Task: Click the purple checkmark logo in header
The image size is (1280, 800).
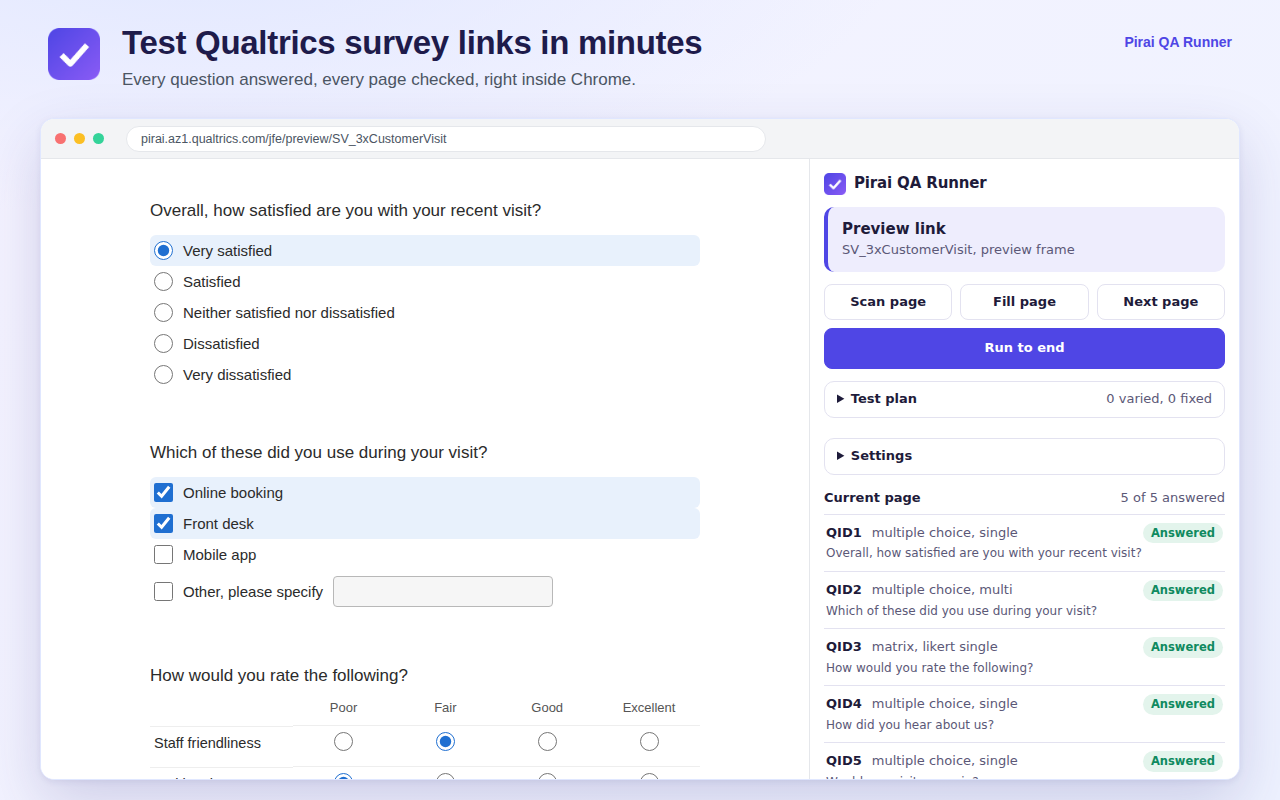Action: pyautogui.click(x=74, y=54)
